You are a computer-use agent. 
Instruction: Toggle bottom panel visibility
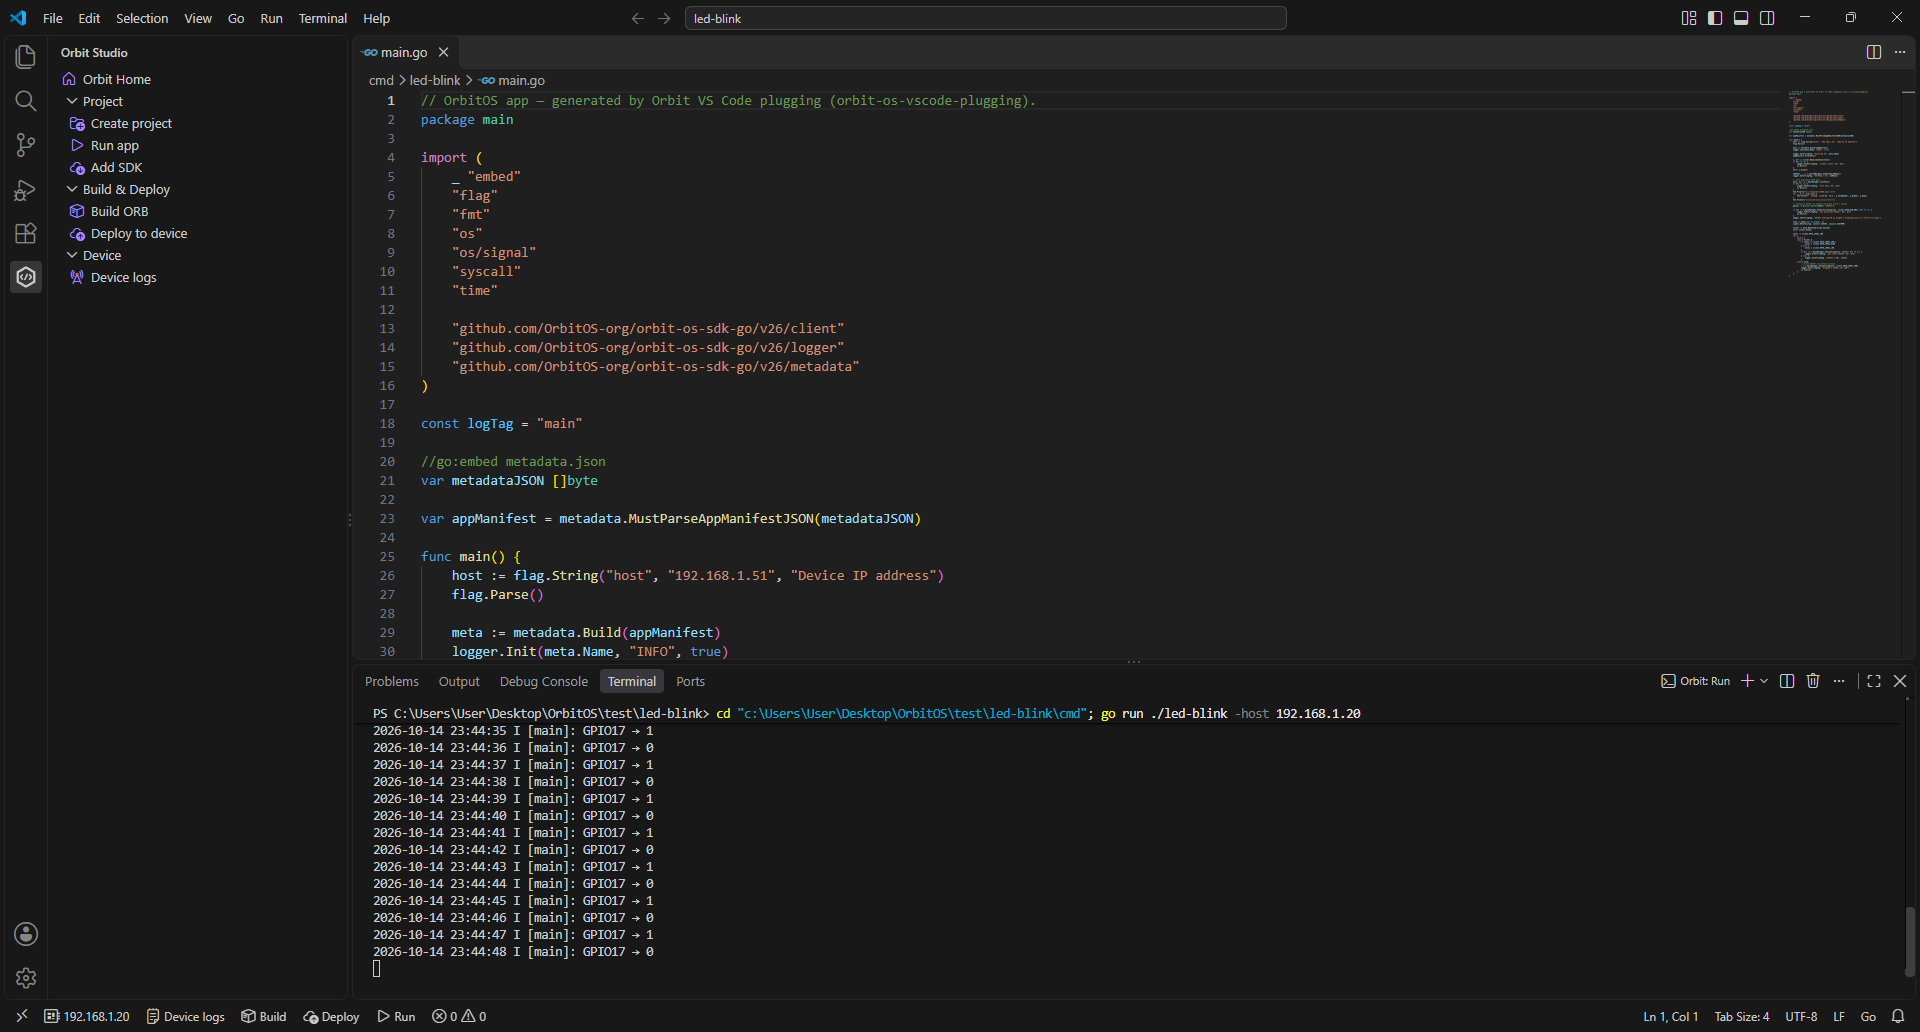pos(1741,18)
